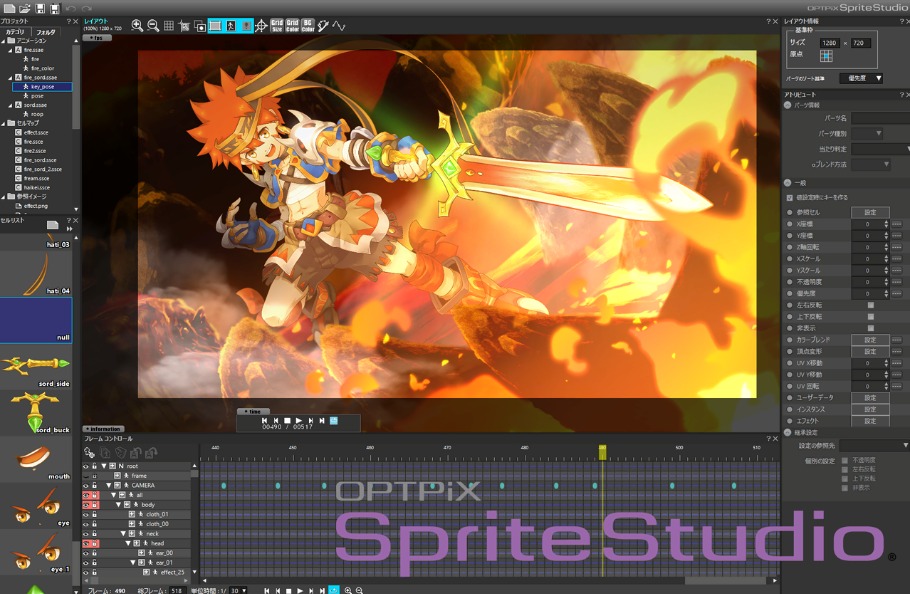910x594 pixels.
Task: Click the zoom in magnifier in layout toolbar
Action: (x=138, y=25)
